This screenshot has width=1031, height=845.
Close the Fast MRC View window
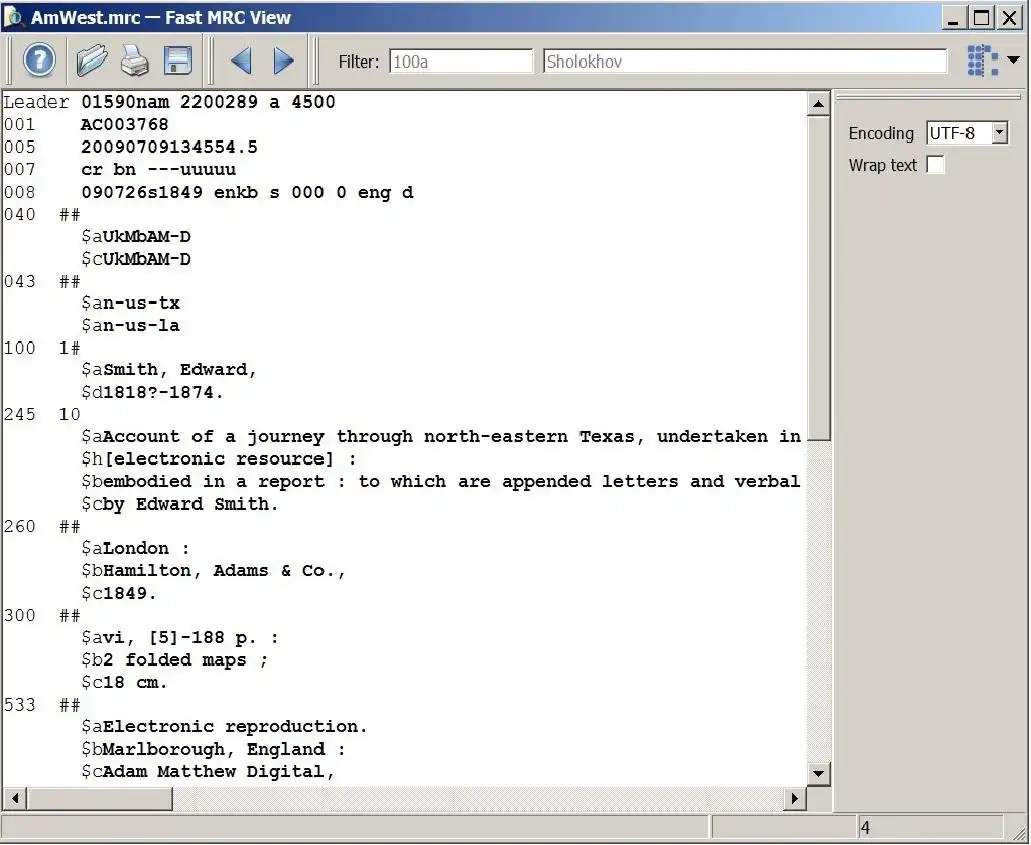click(x=1009, y=18)
